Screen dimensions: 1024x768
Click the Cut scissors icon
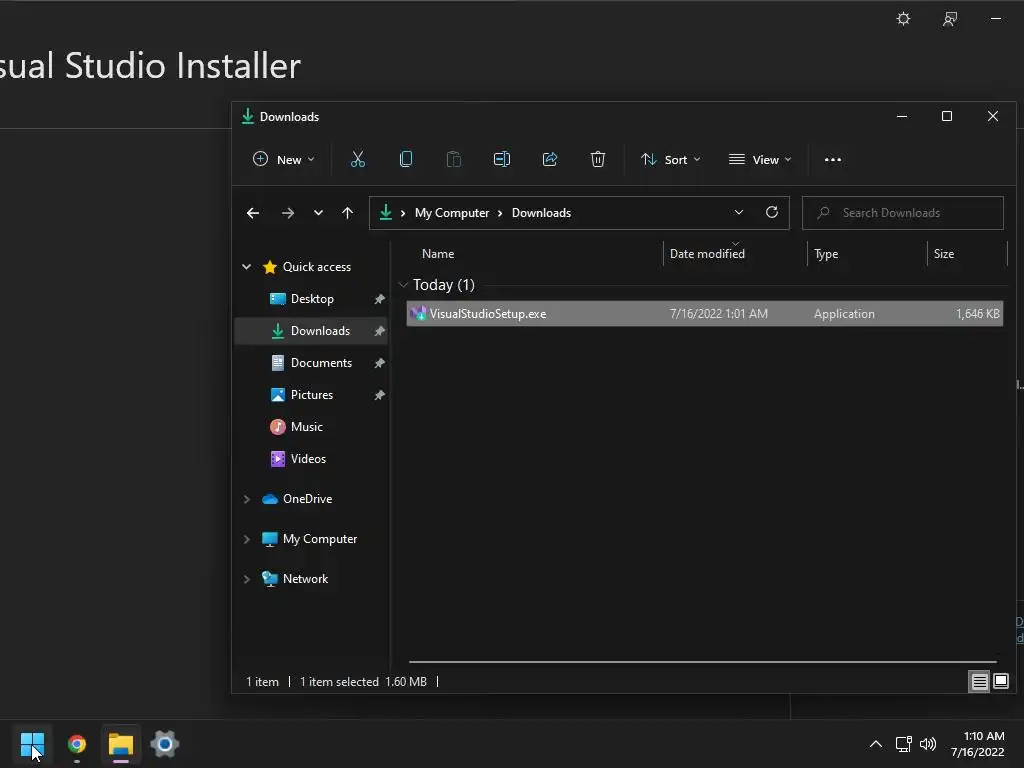pos(357,159)
